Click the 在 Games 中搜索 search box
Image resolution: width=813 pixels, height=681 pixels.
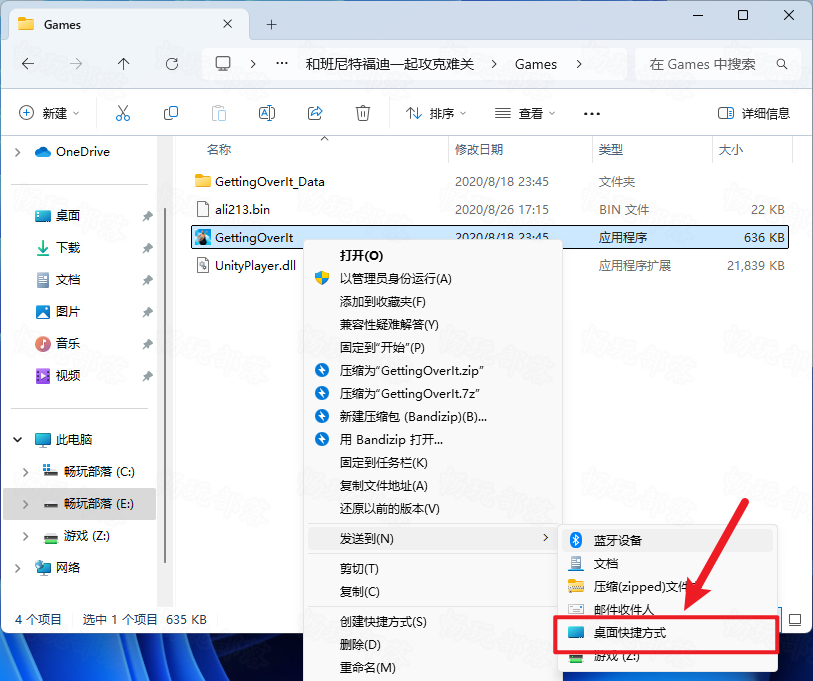(717, 64)
